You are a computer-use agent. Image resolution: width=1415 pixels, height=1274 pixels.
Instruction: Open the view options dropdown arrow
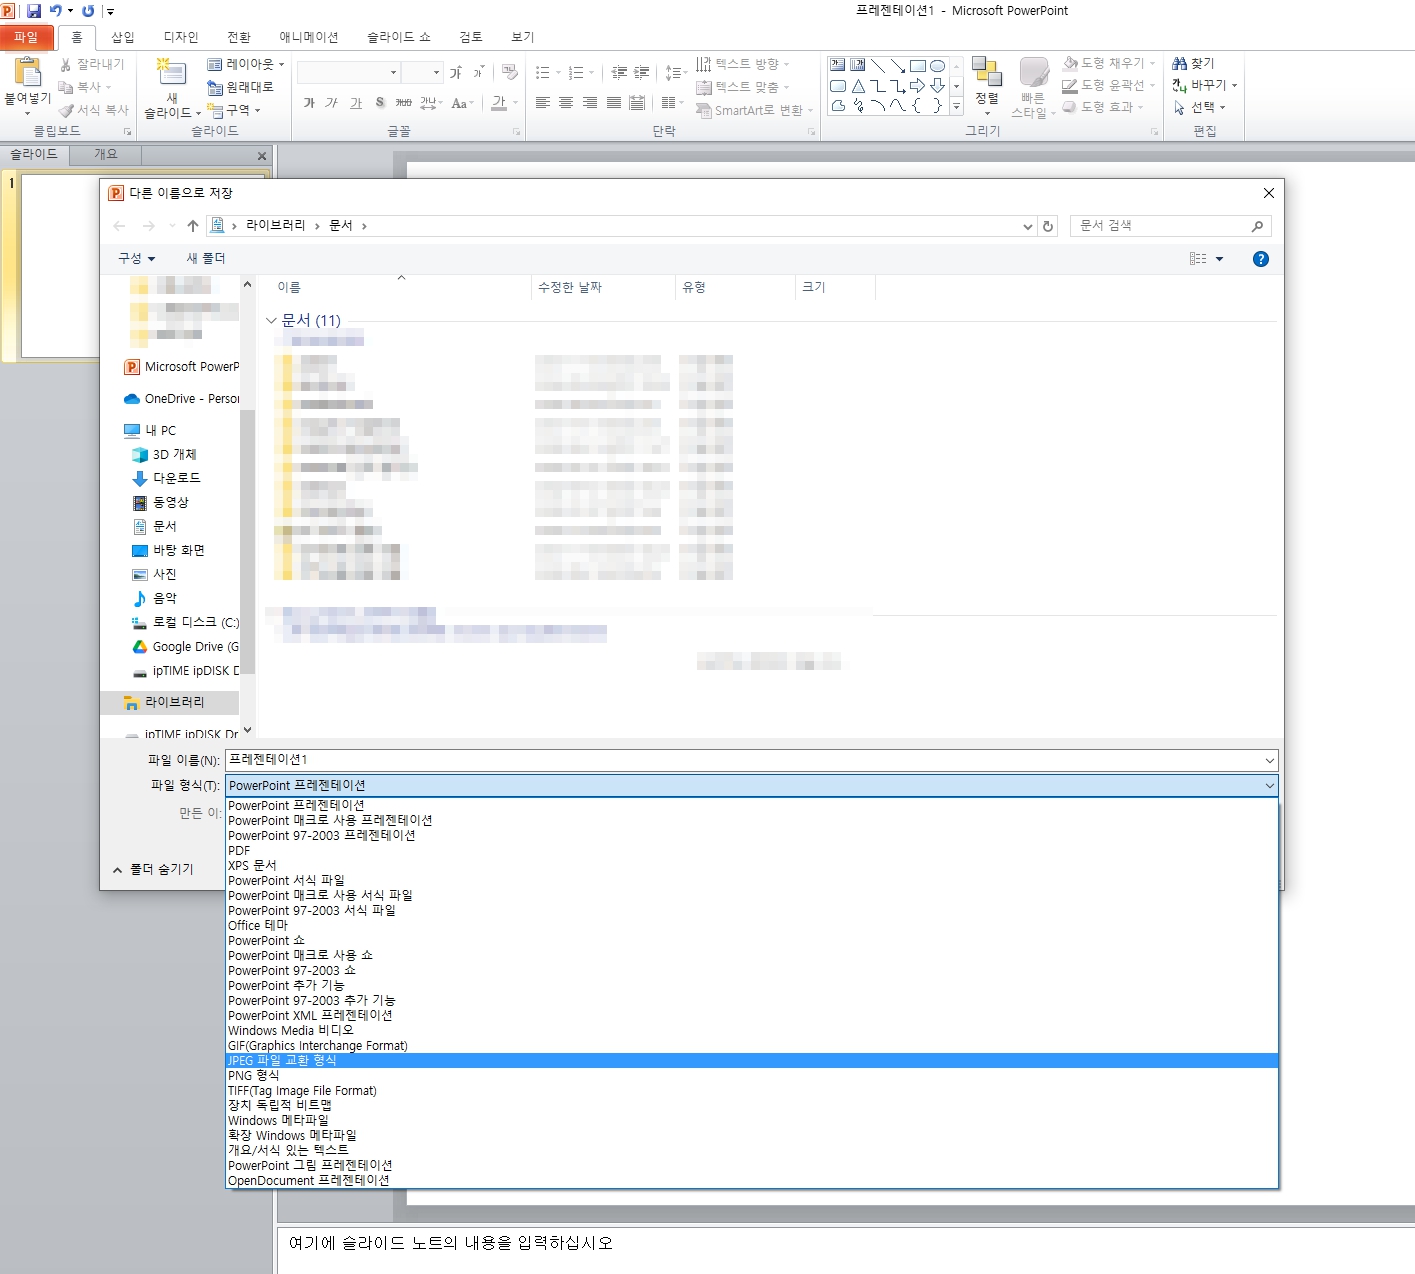(x=1219, y=259)
